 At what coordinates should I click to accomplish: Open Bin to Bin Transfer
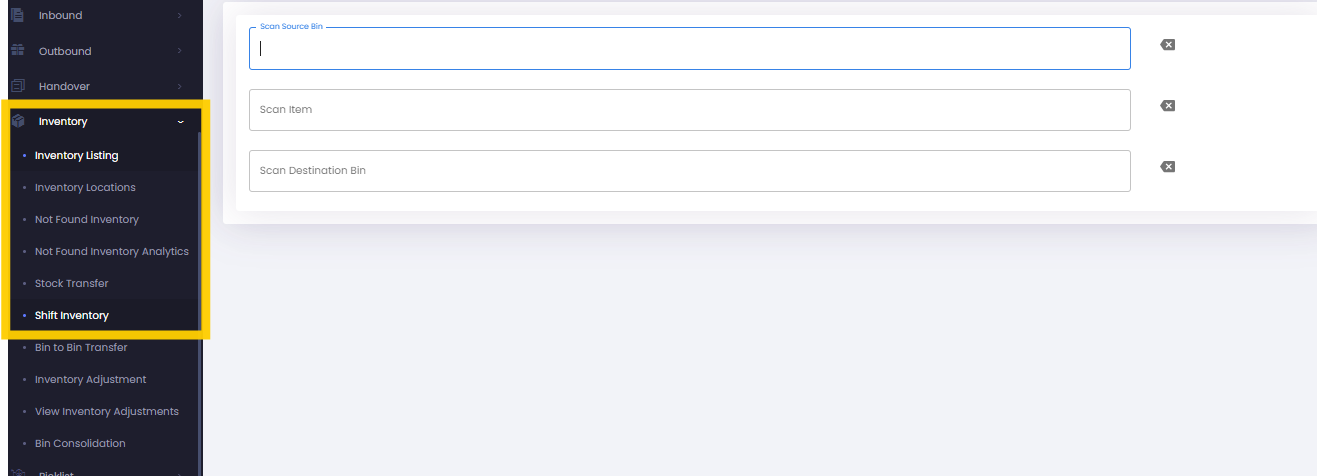[81, 347]
